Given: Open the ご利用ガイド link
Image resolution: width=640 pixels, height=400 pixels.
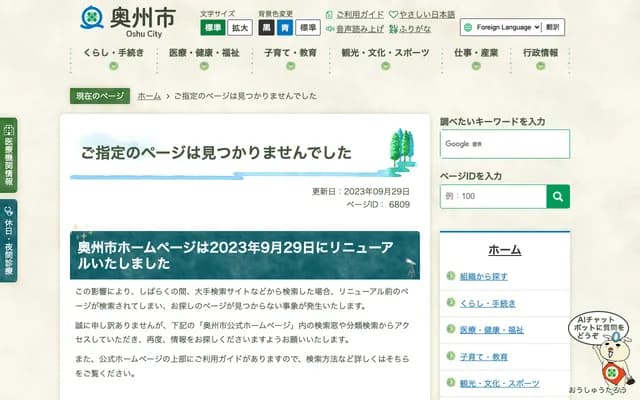Looking at the screenshot, I should point(360,15).
